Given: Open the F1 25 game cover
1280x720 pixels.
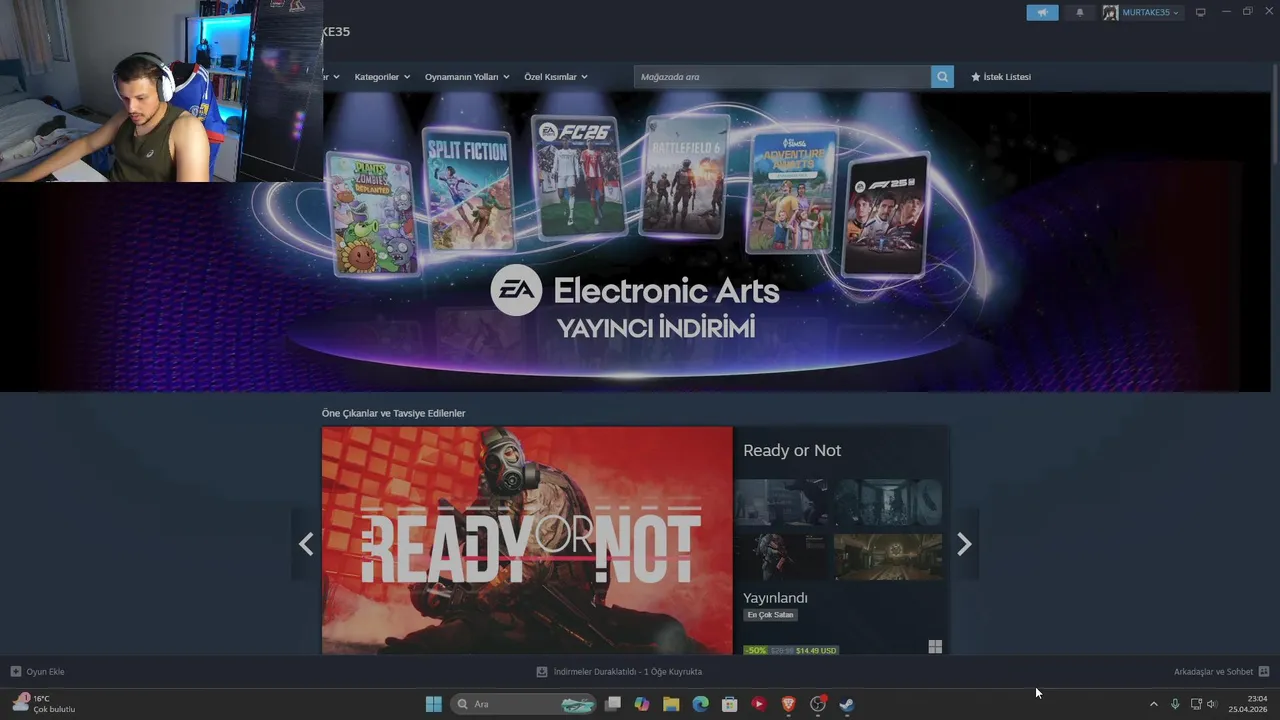Looking at the screenshot, I should [886, 214].
